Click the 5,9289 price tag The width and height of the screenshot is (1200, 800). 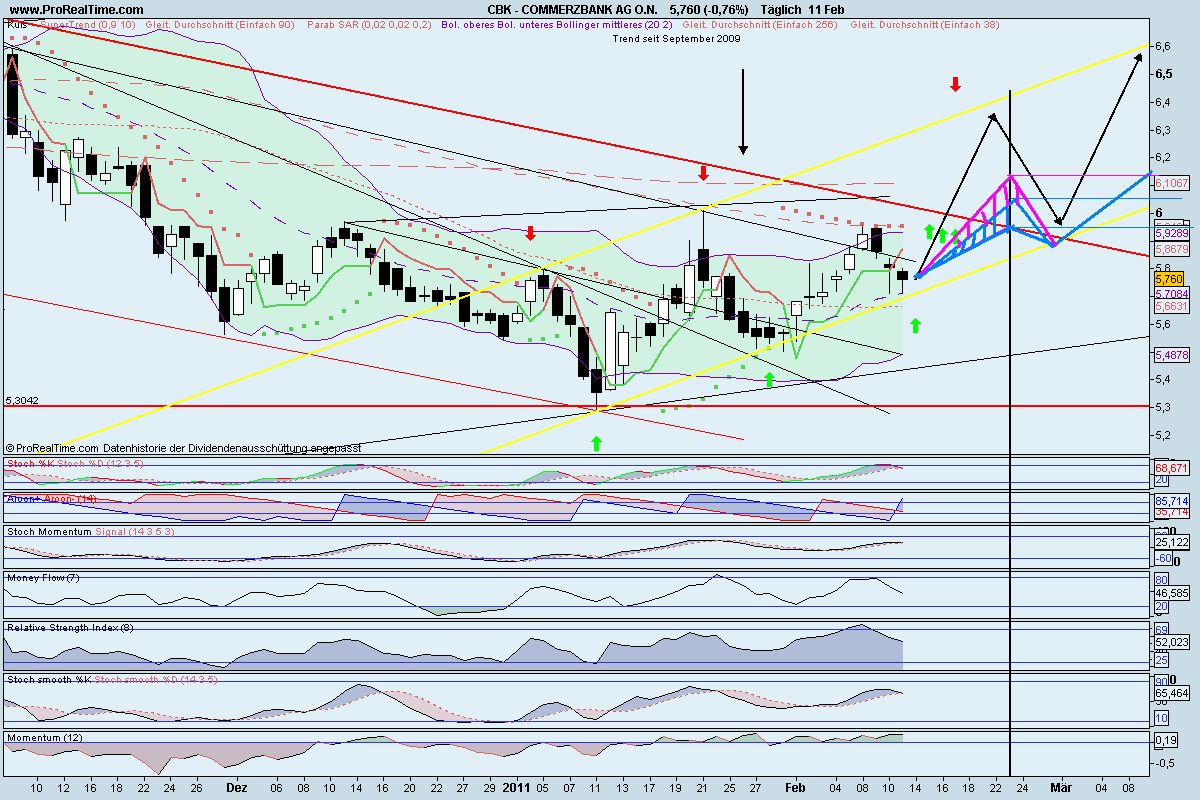(x=1171, y=232)
